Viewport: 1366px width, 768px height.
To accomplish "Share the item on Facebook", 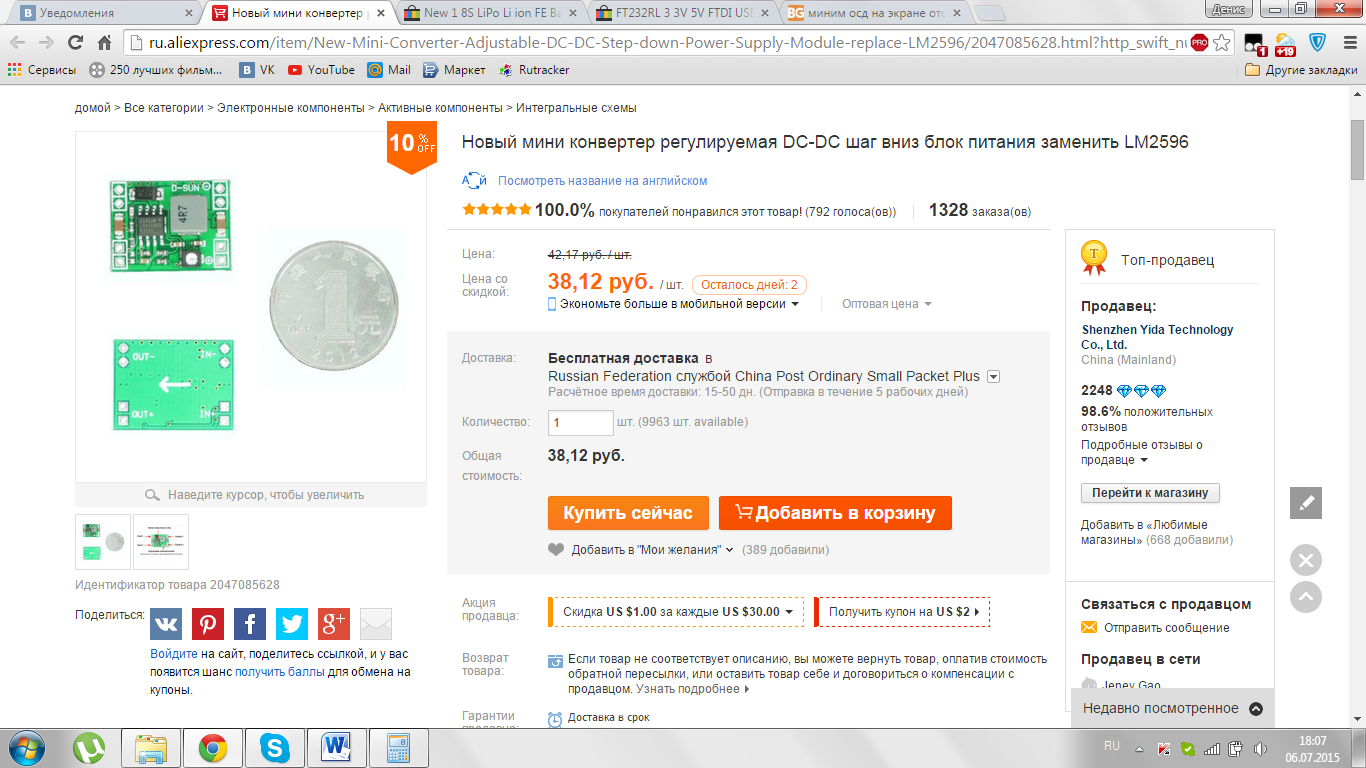I will 250,624.
